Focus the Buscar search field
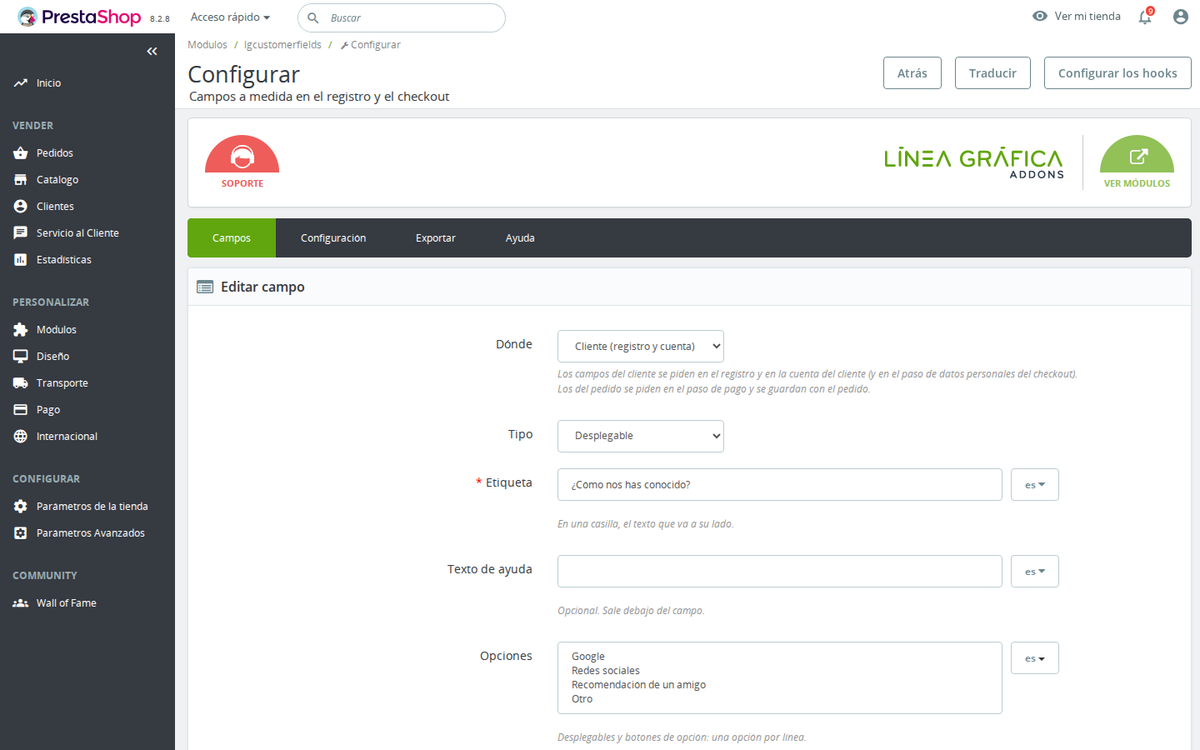Viewport: 1200px width, 750px height. pos(402,18)
